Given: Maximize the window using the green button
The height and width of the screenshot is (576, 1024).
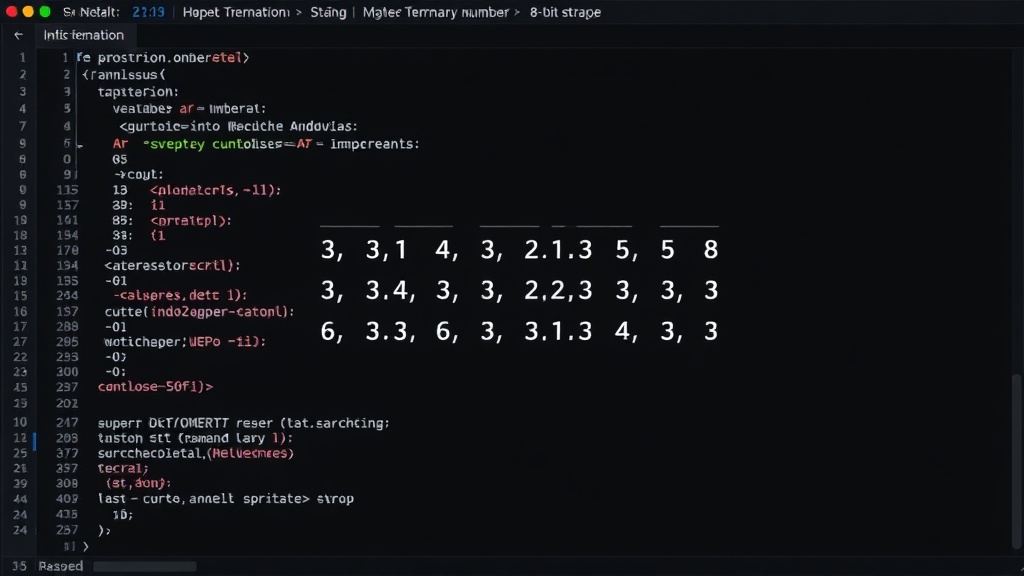Looking at the screenshot, I should pyautogui.click(x=45, y=12).
